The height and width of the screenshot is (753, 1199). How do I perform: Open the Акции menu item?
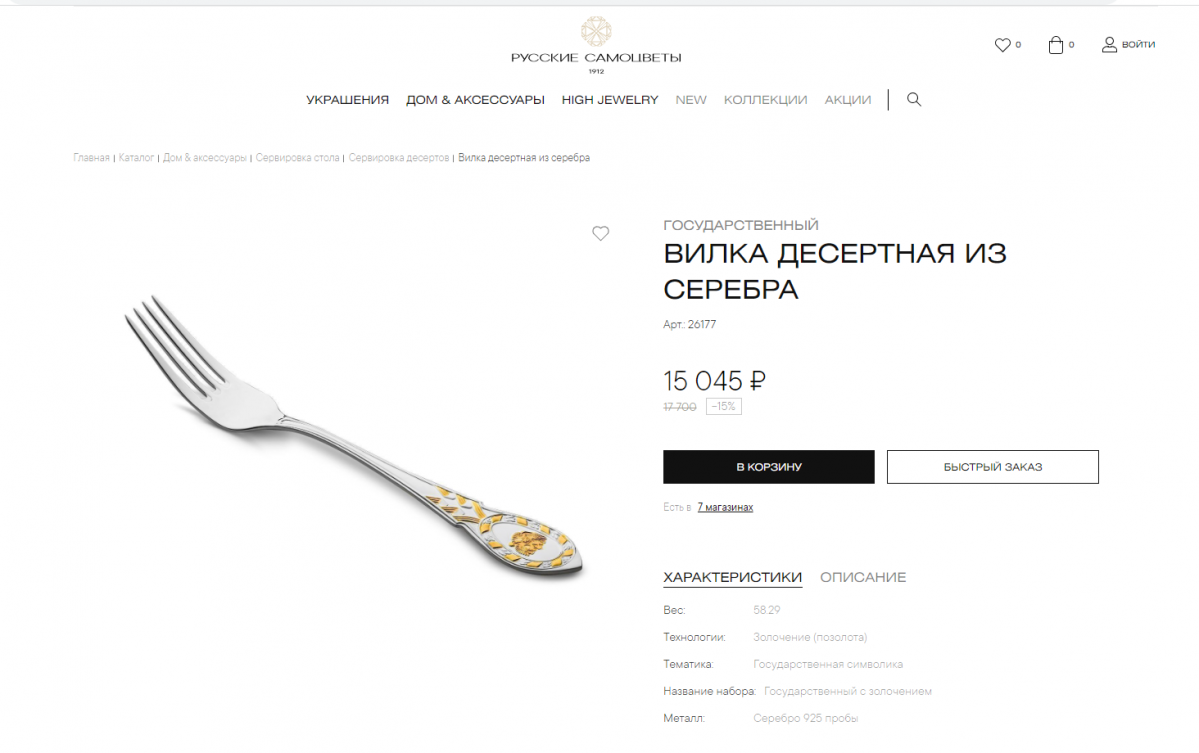pyautogui.click(x=847, y=100)
